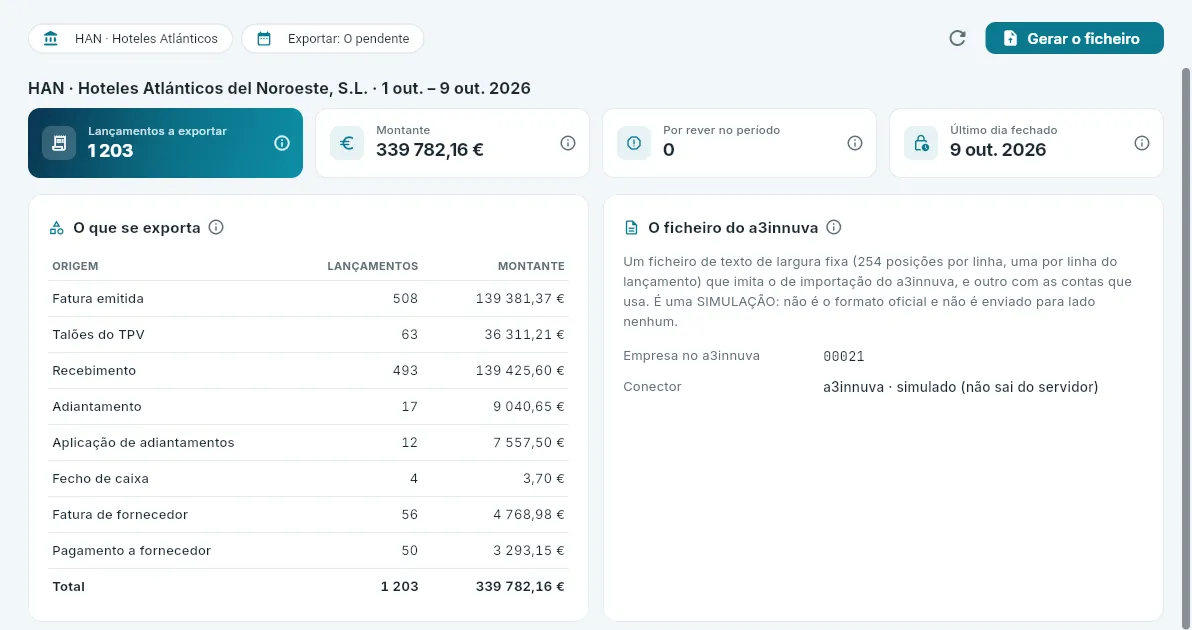Image resolution: width=1192 pixels, height=630 pixels.
Task: Select the Recebimento row label
Action: point(94,371)
